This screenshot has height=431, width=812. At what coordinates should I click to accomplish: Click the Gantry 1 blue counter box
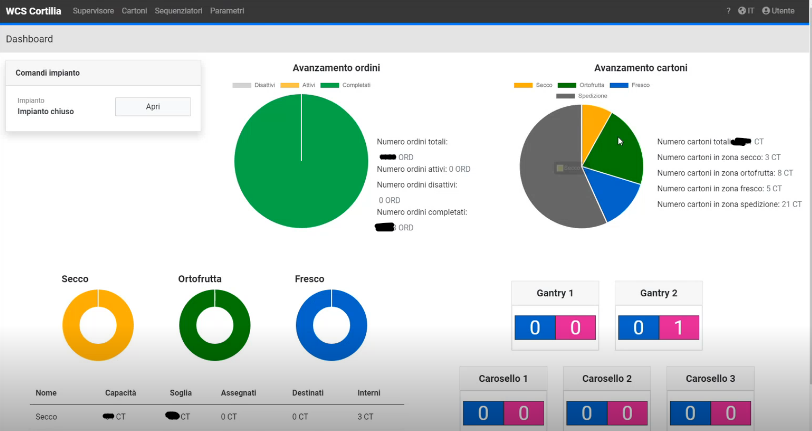coord(535,328)
